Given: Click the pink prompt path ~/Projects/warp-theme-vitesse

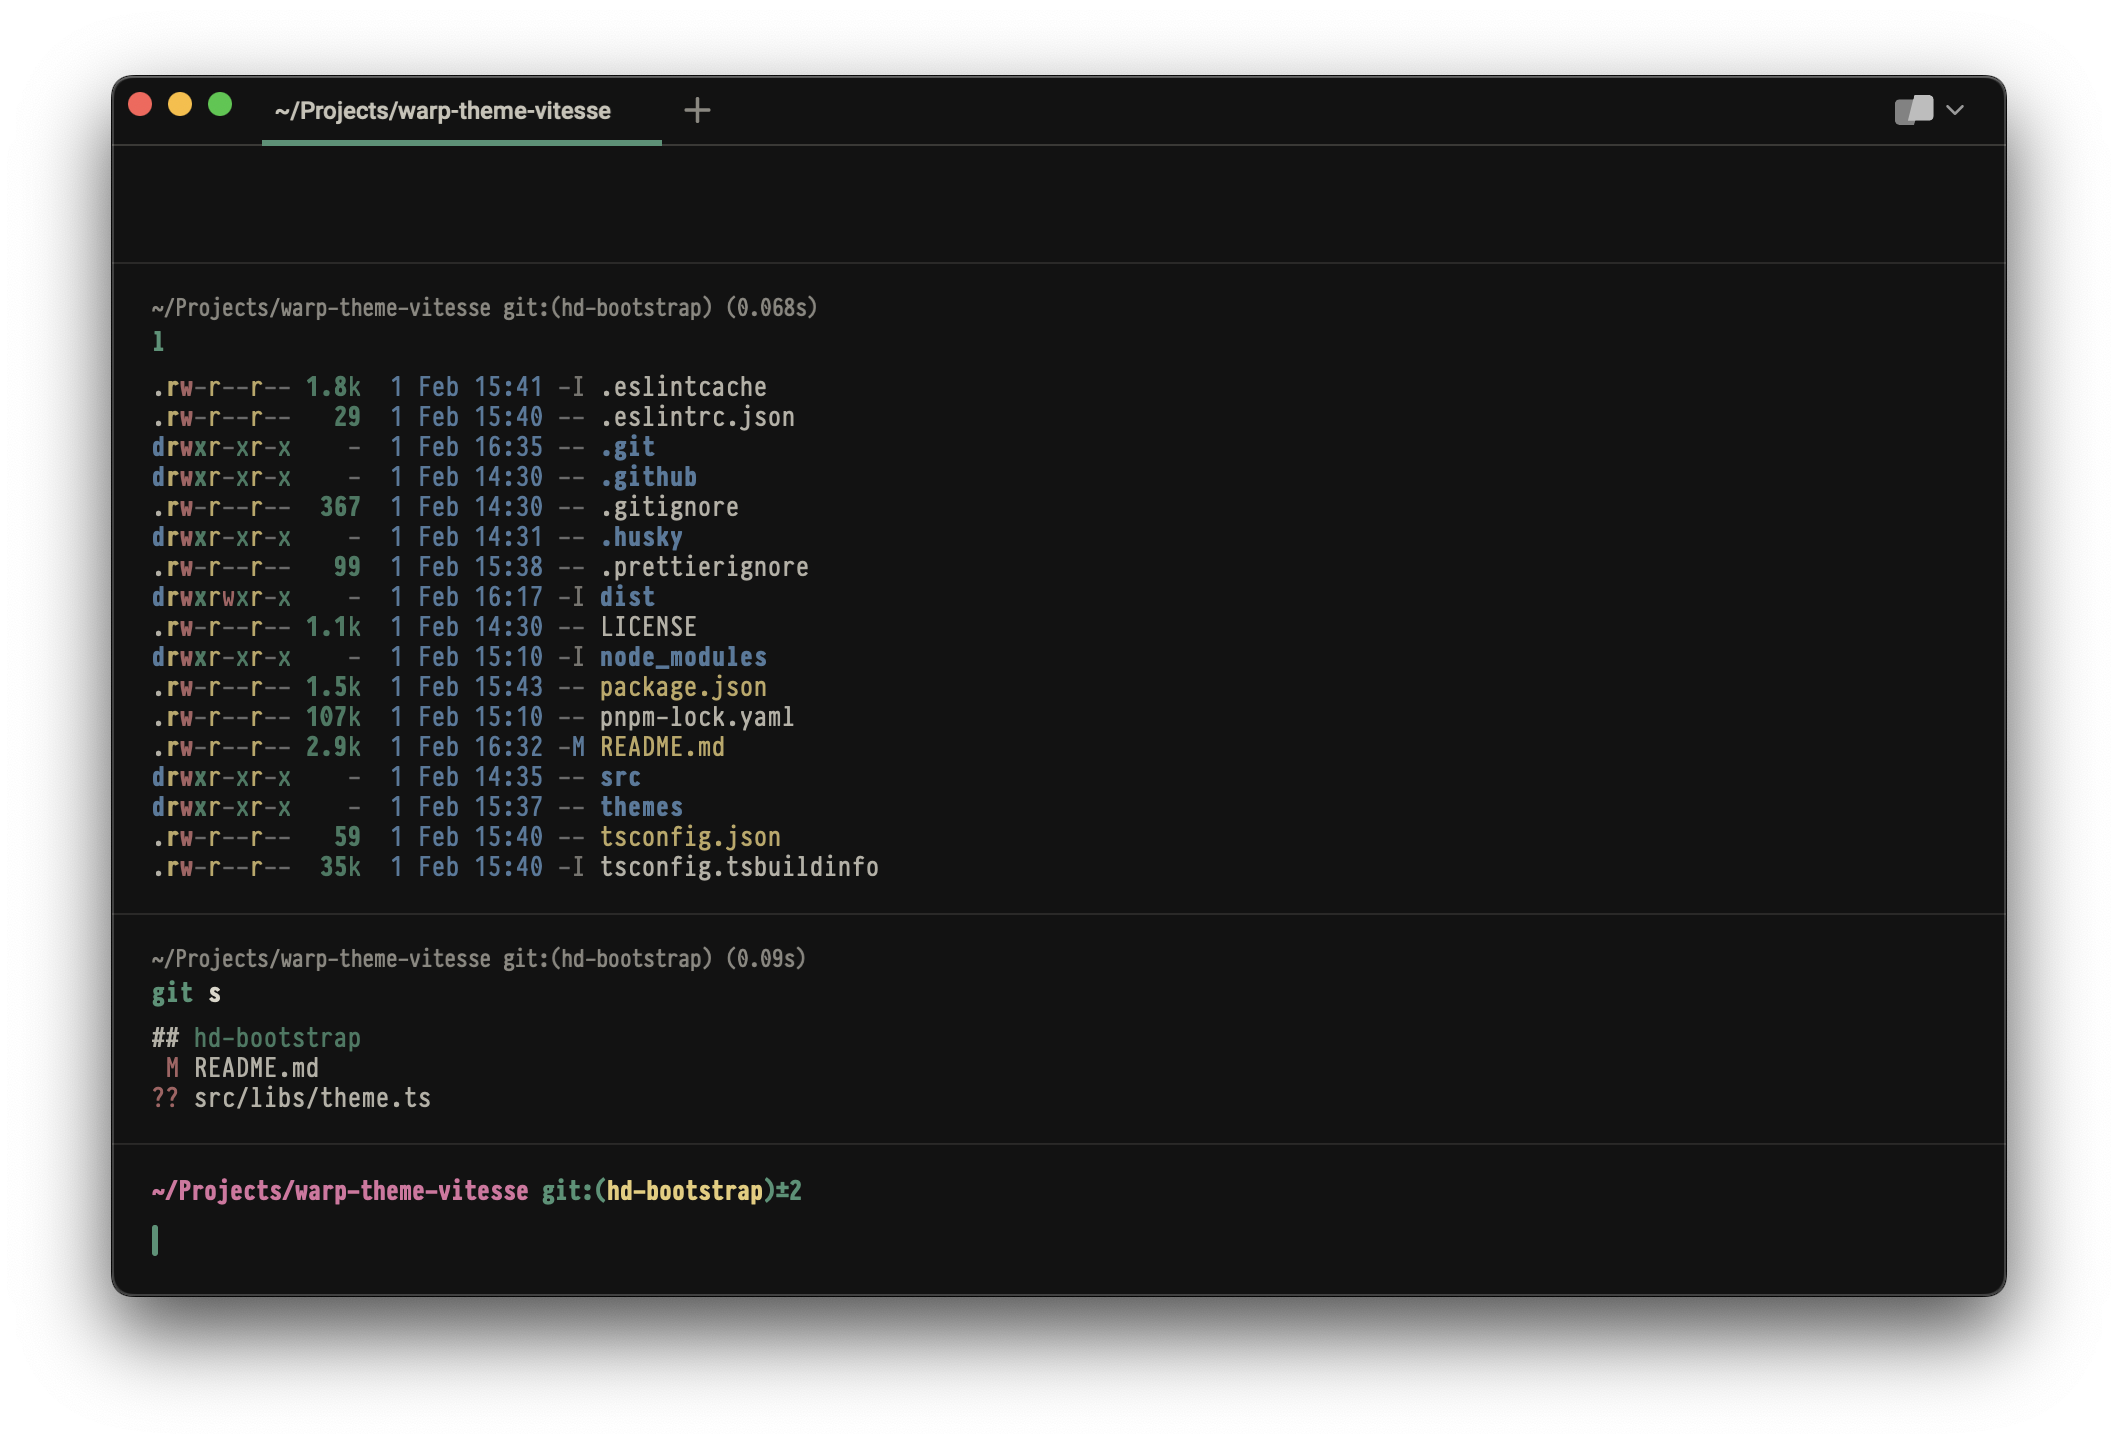Looking at the screenshot, I should point(340,1191).
